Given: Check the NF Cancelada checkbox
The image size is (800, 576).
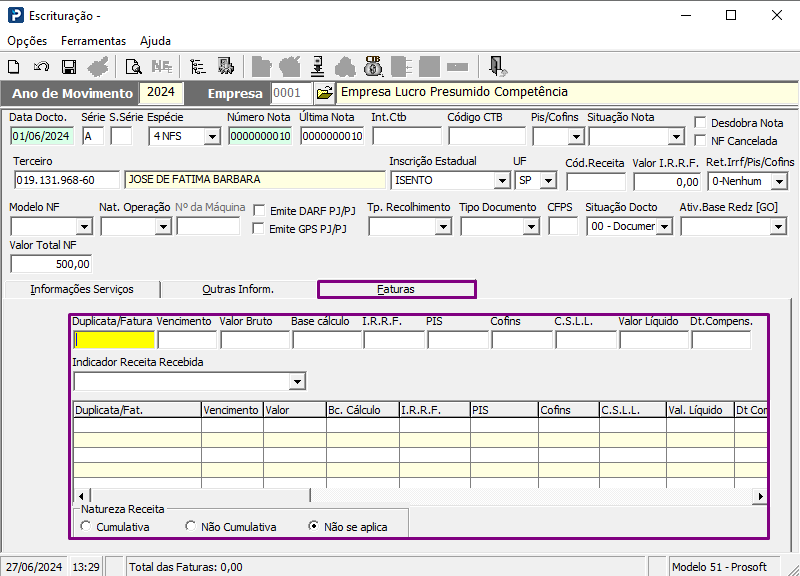Looking at the screenshot, I should click(701, 141).
